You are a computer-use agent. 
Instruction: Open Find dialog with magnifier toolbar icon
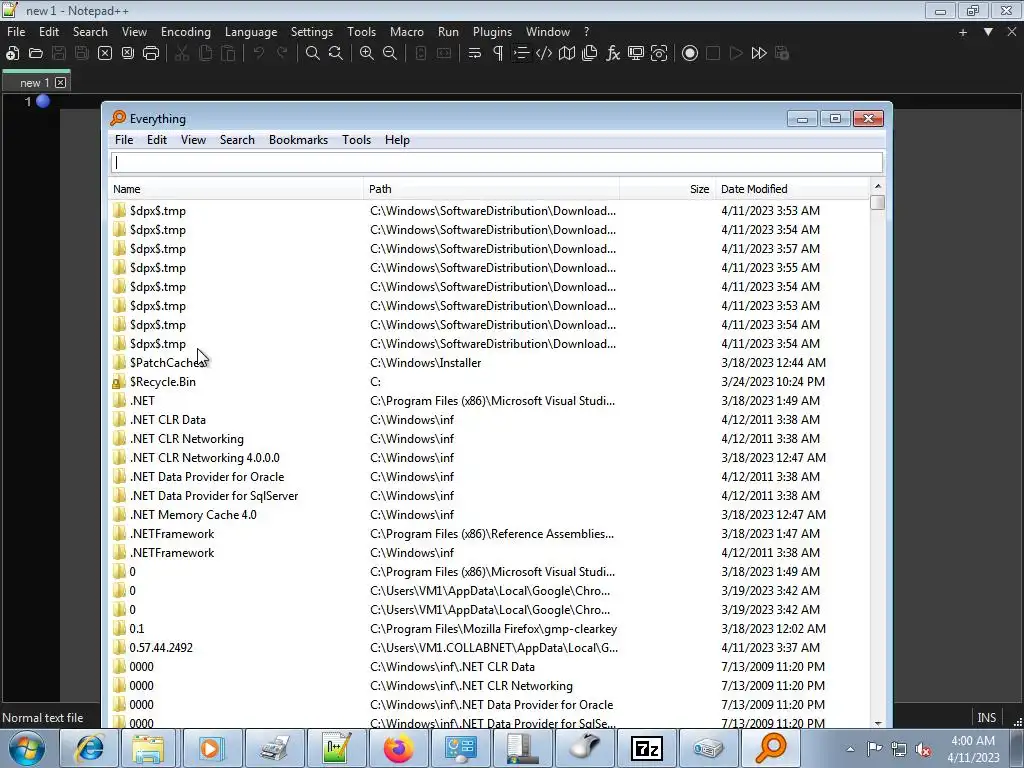(313, 54)
